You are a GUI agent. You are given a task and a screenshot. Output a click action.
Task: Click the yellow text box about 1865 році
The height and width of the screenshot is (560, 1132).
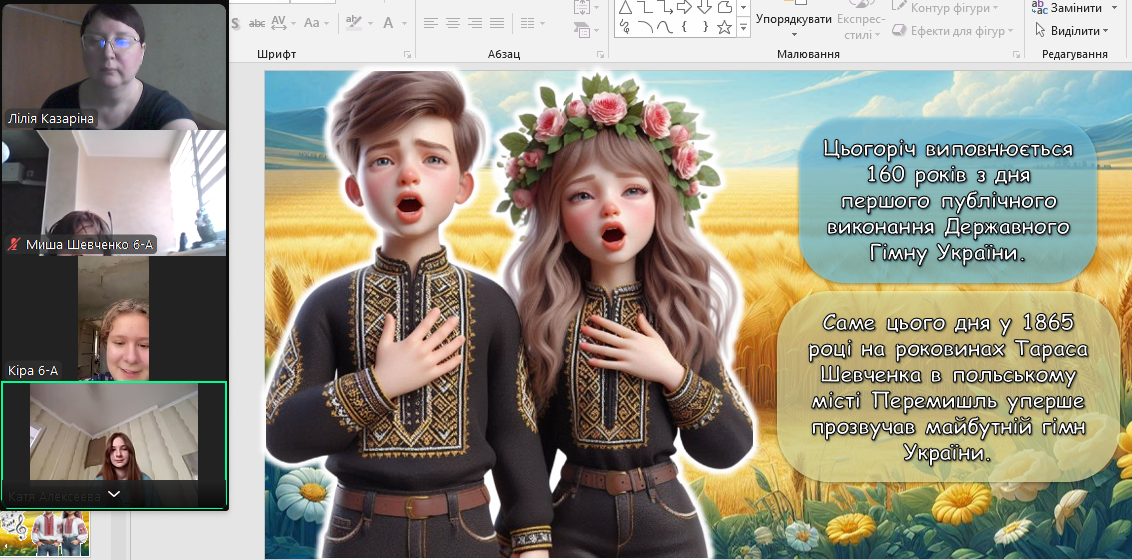point(948,388)
